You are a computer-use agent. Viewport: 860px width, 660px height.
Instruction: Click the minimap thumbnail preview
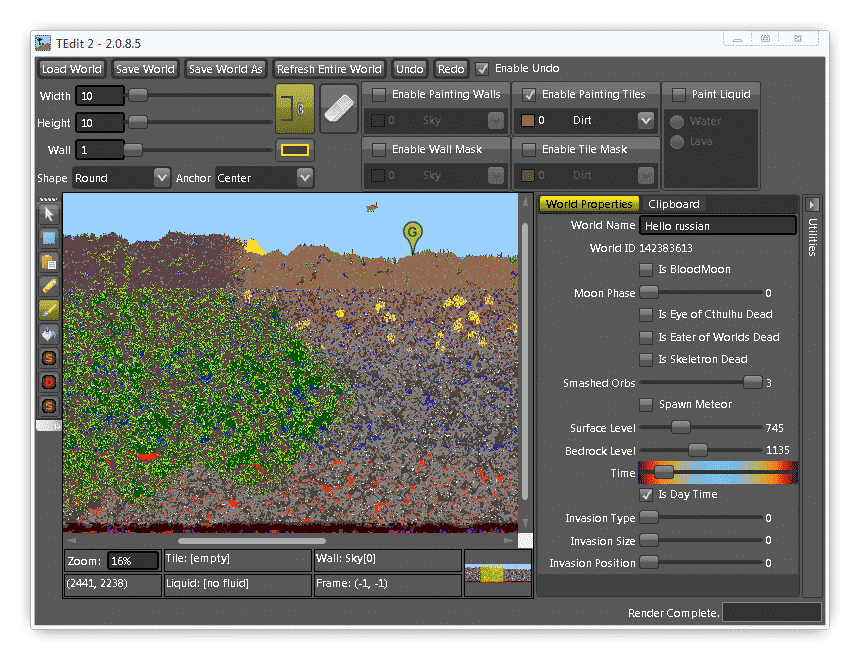click(x=498, y=573)
